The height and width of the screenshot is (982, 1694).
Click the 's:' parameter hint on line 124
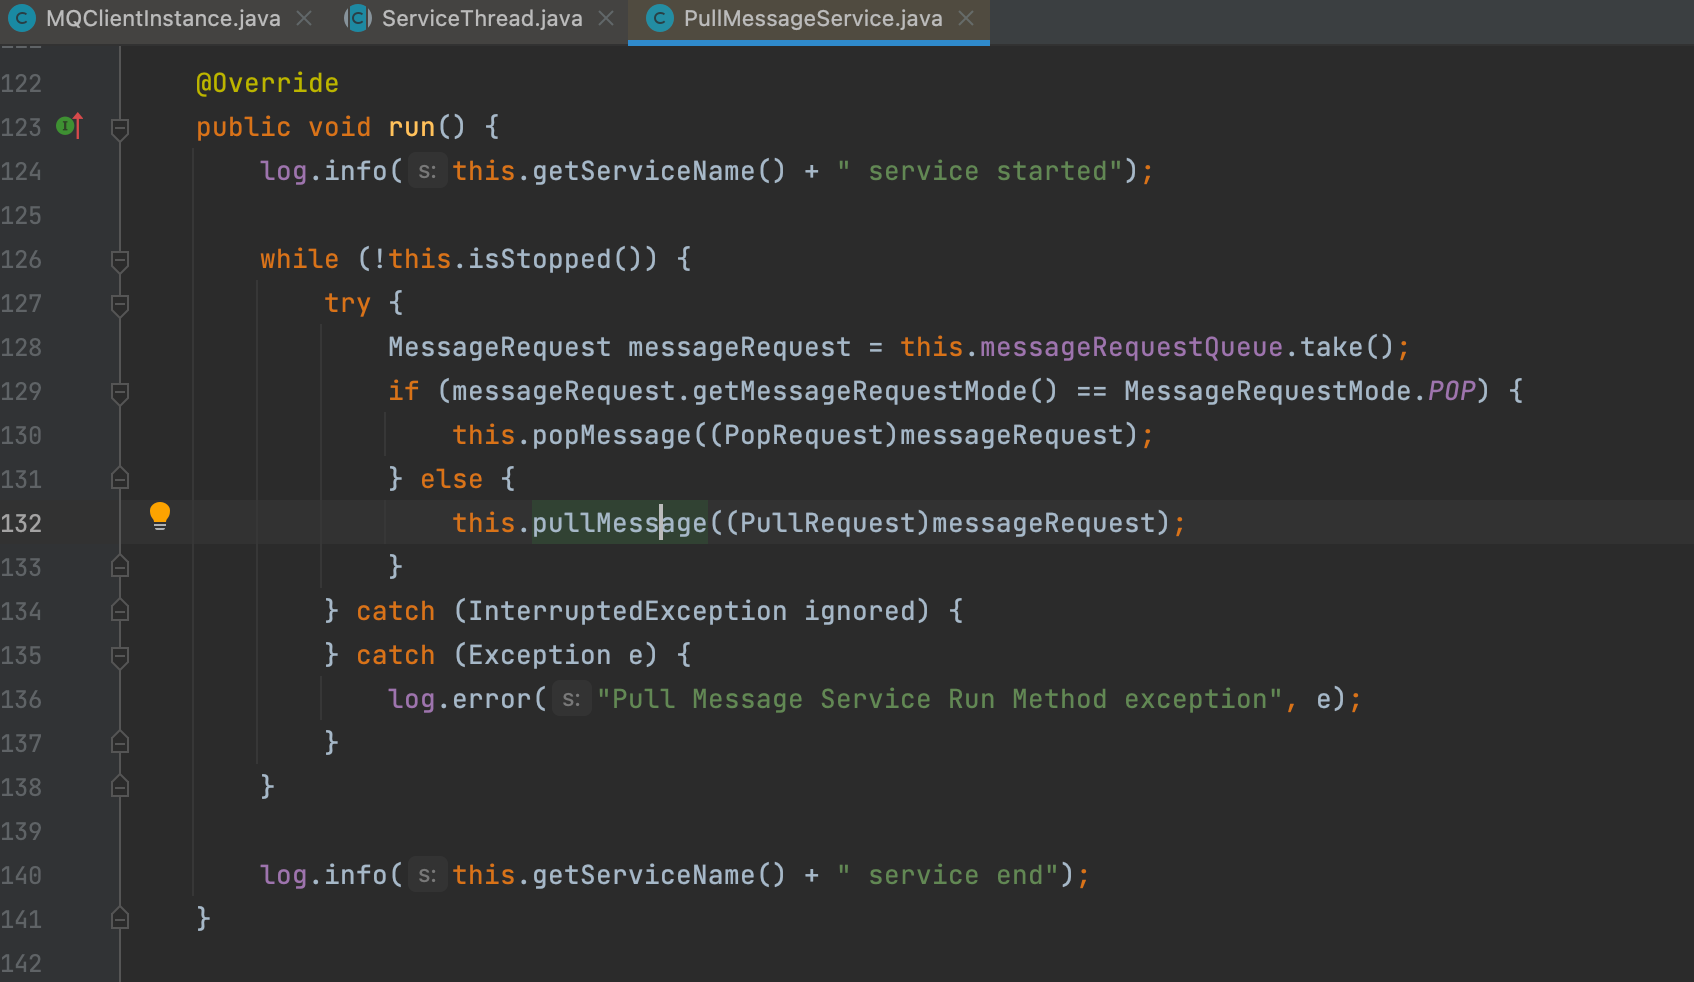click(427, 171)
